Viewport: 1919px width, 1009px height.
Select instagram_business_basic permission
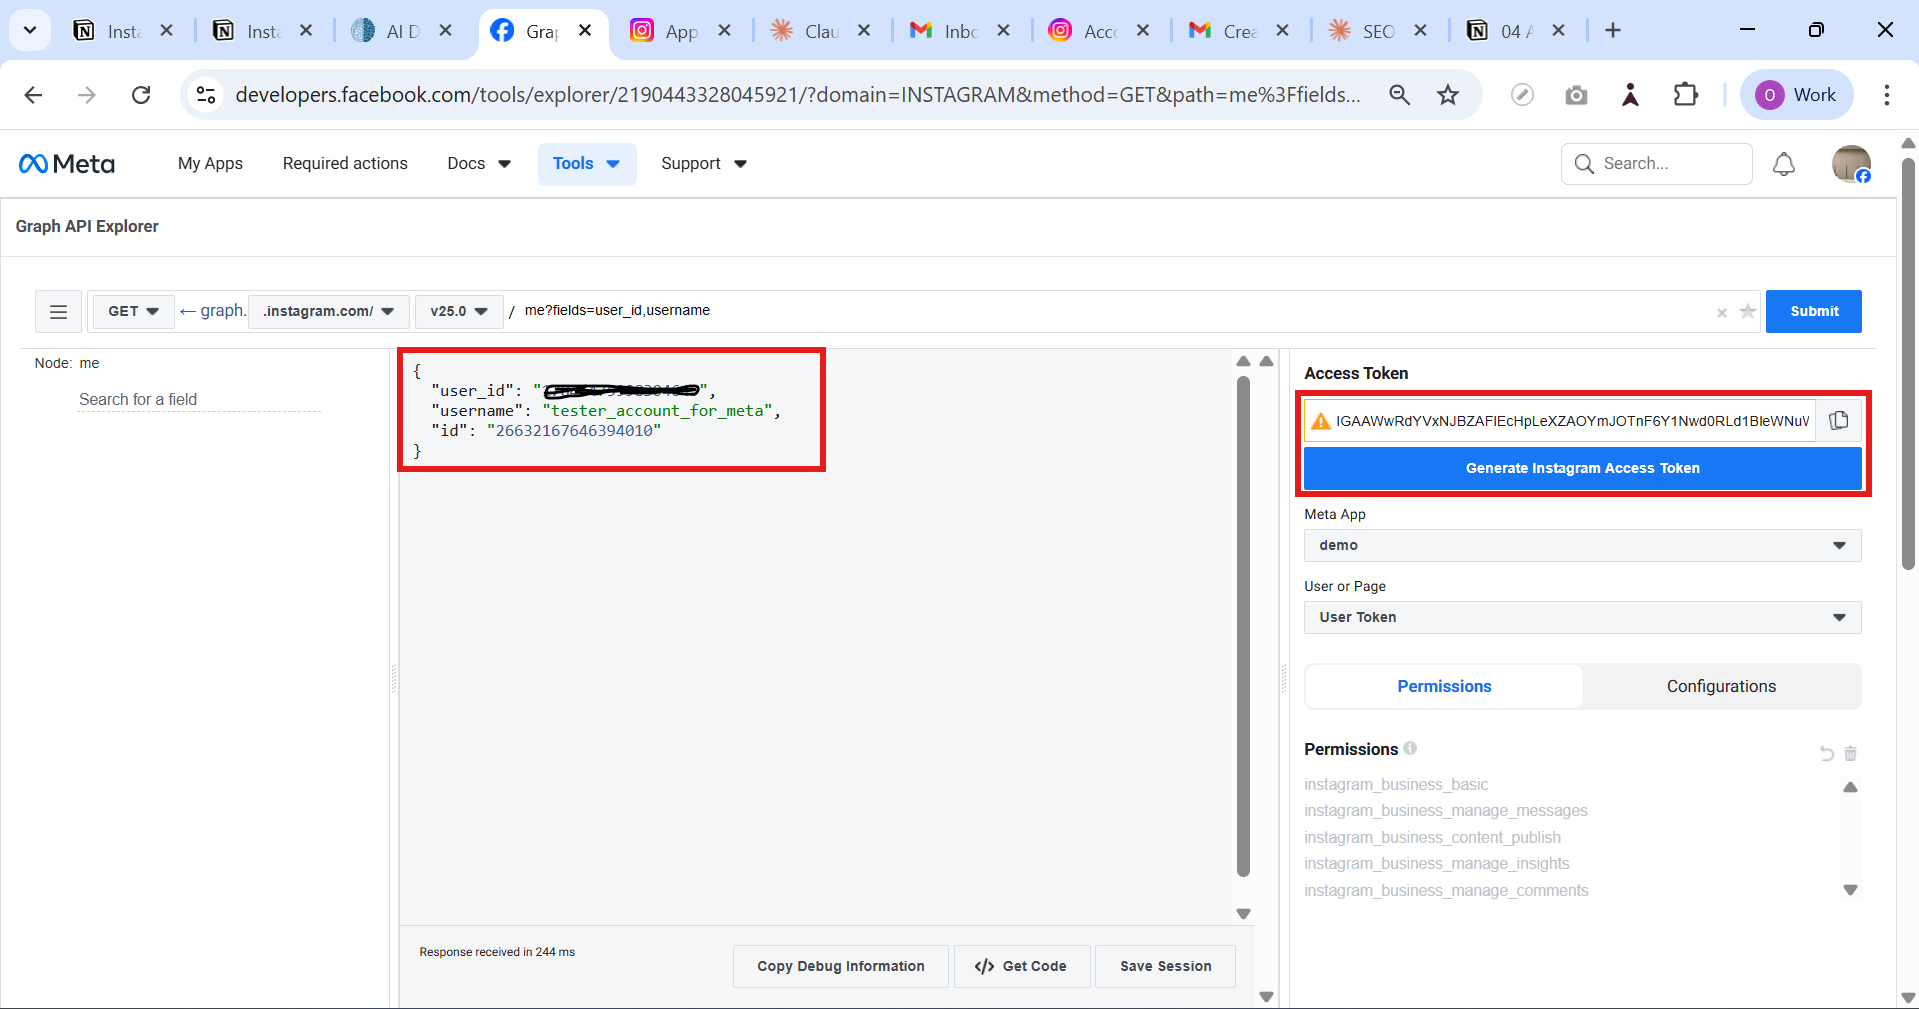tap(1396, 785)
